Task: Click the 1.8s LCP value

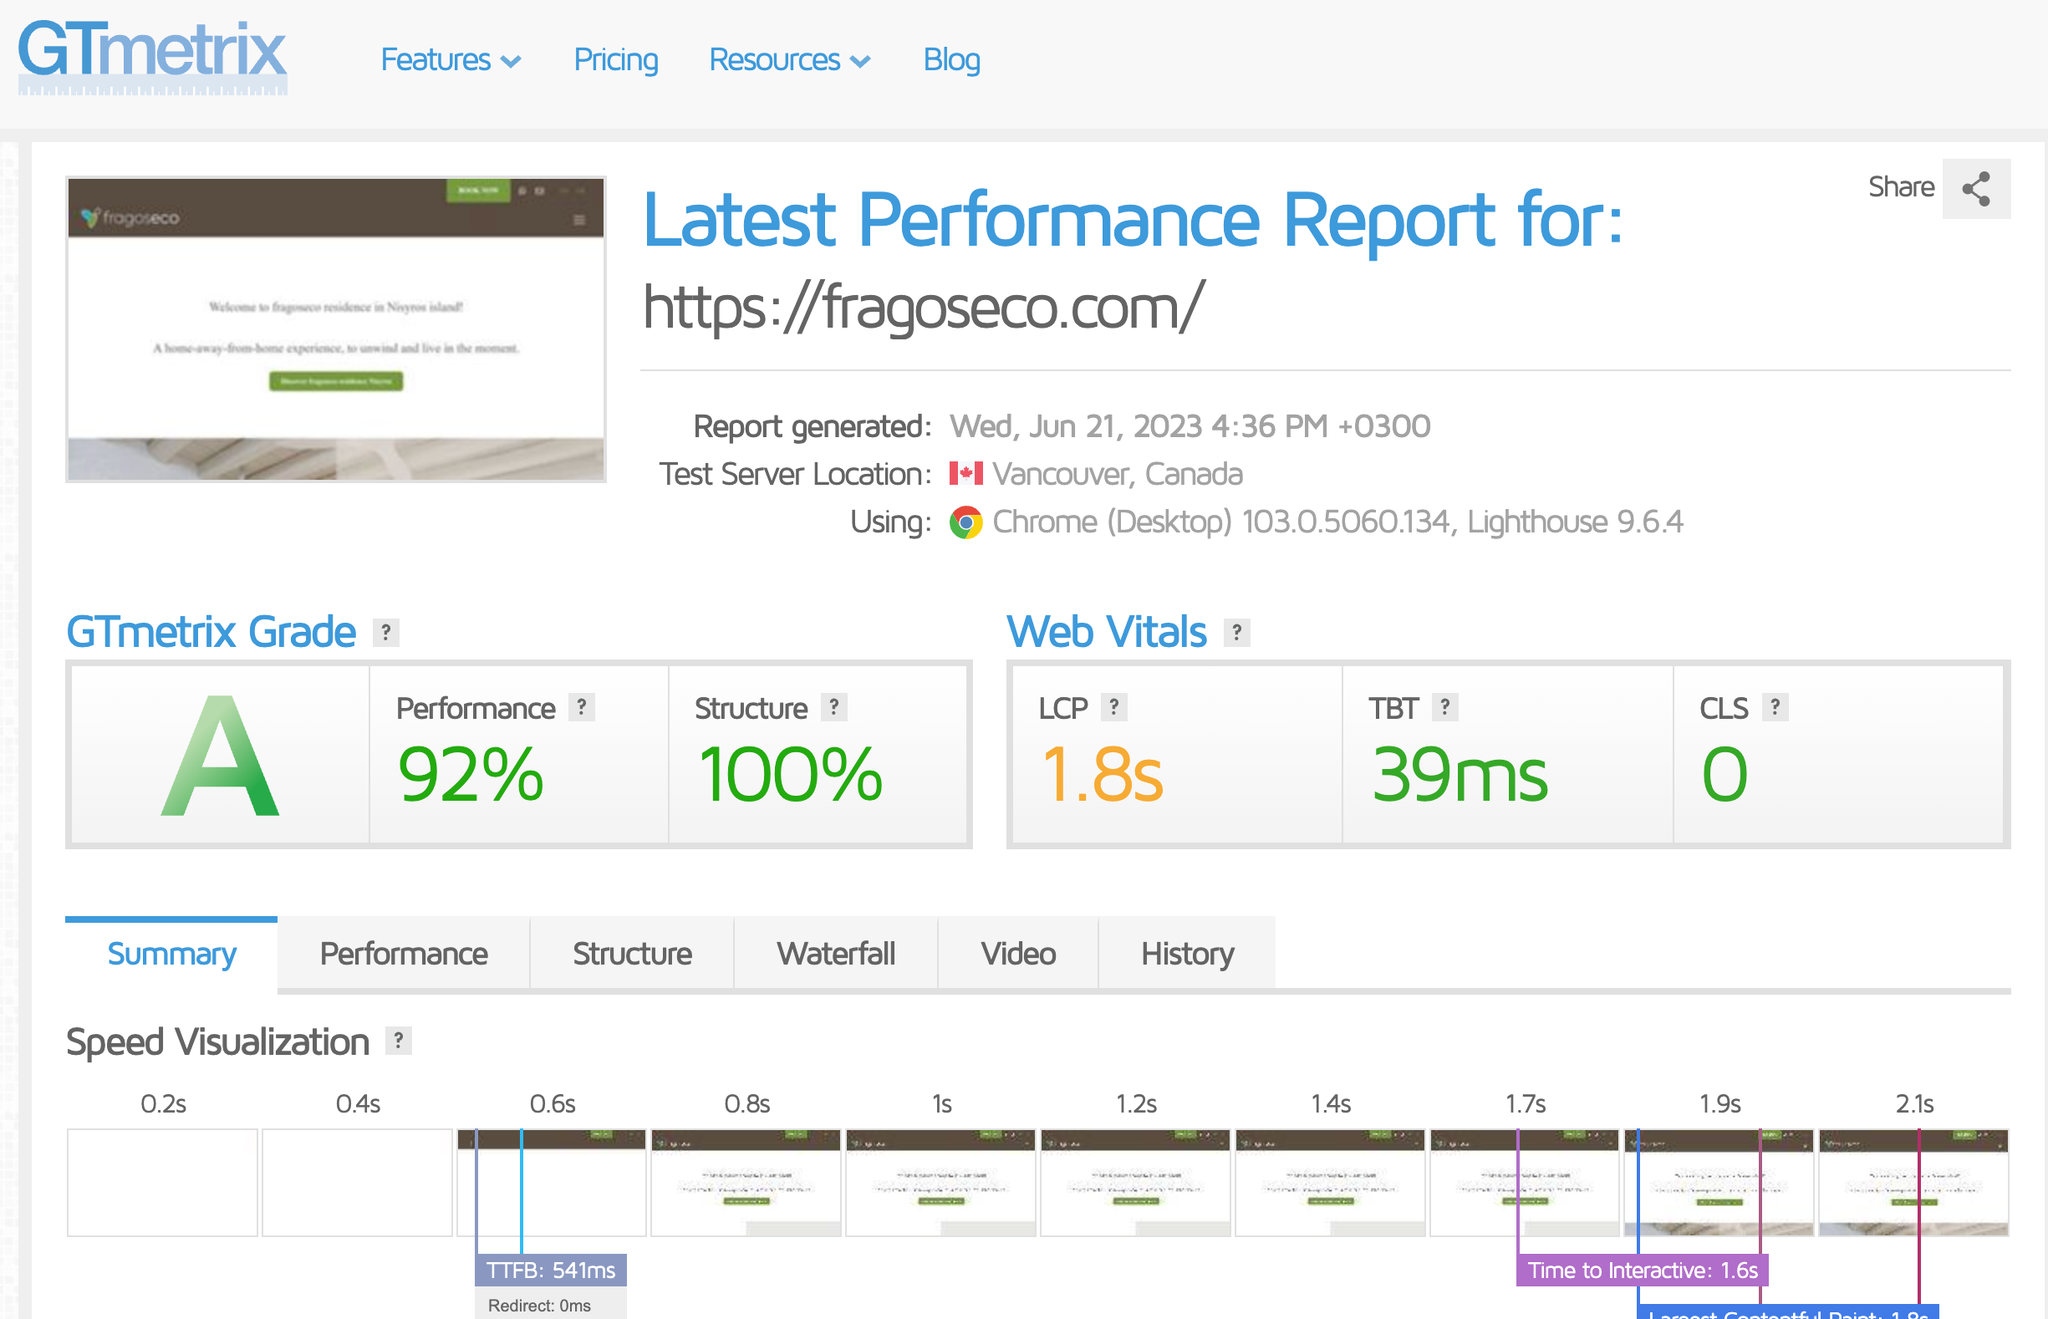Action: (1102, 775)
